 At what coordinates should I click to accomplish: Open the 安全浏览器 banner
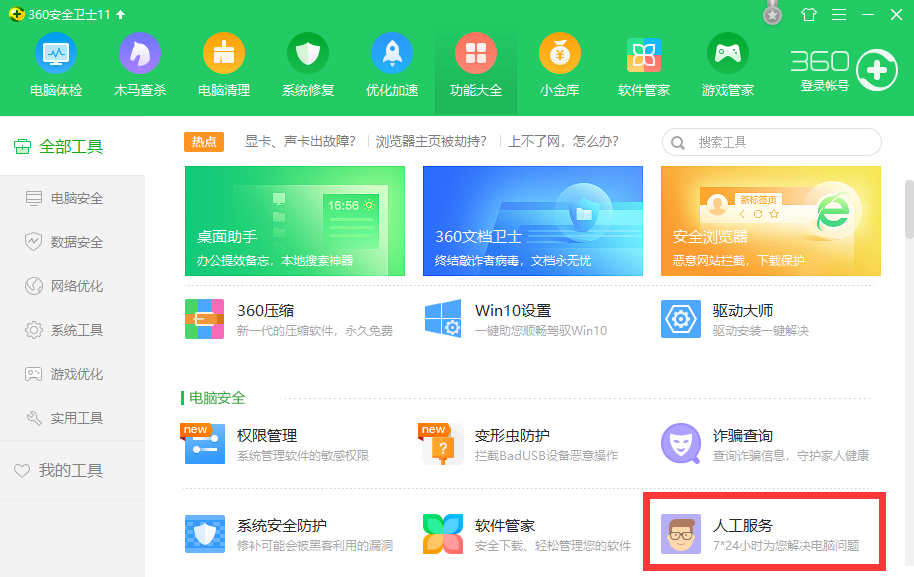click(771, 221)
